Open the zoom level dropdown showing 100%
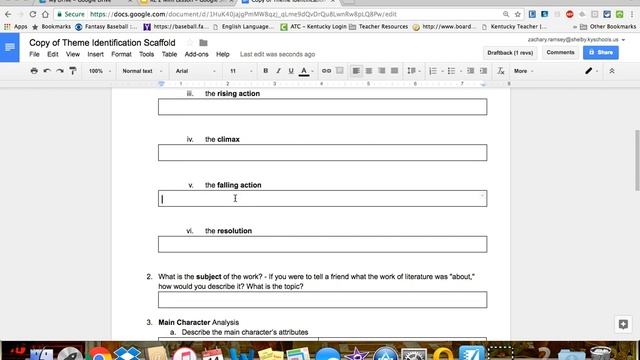 [x=100, y=71]
